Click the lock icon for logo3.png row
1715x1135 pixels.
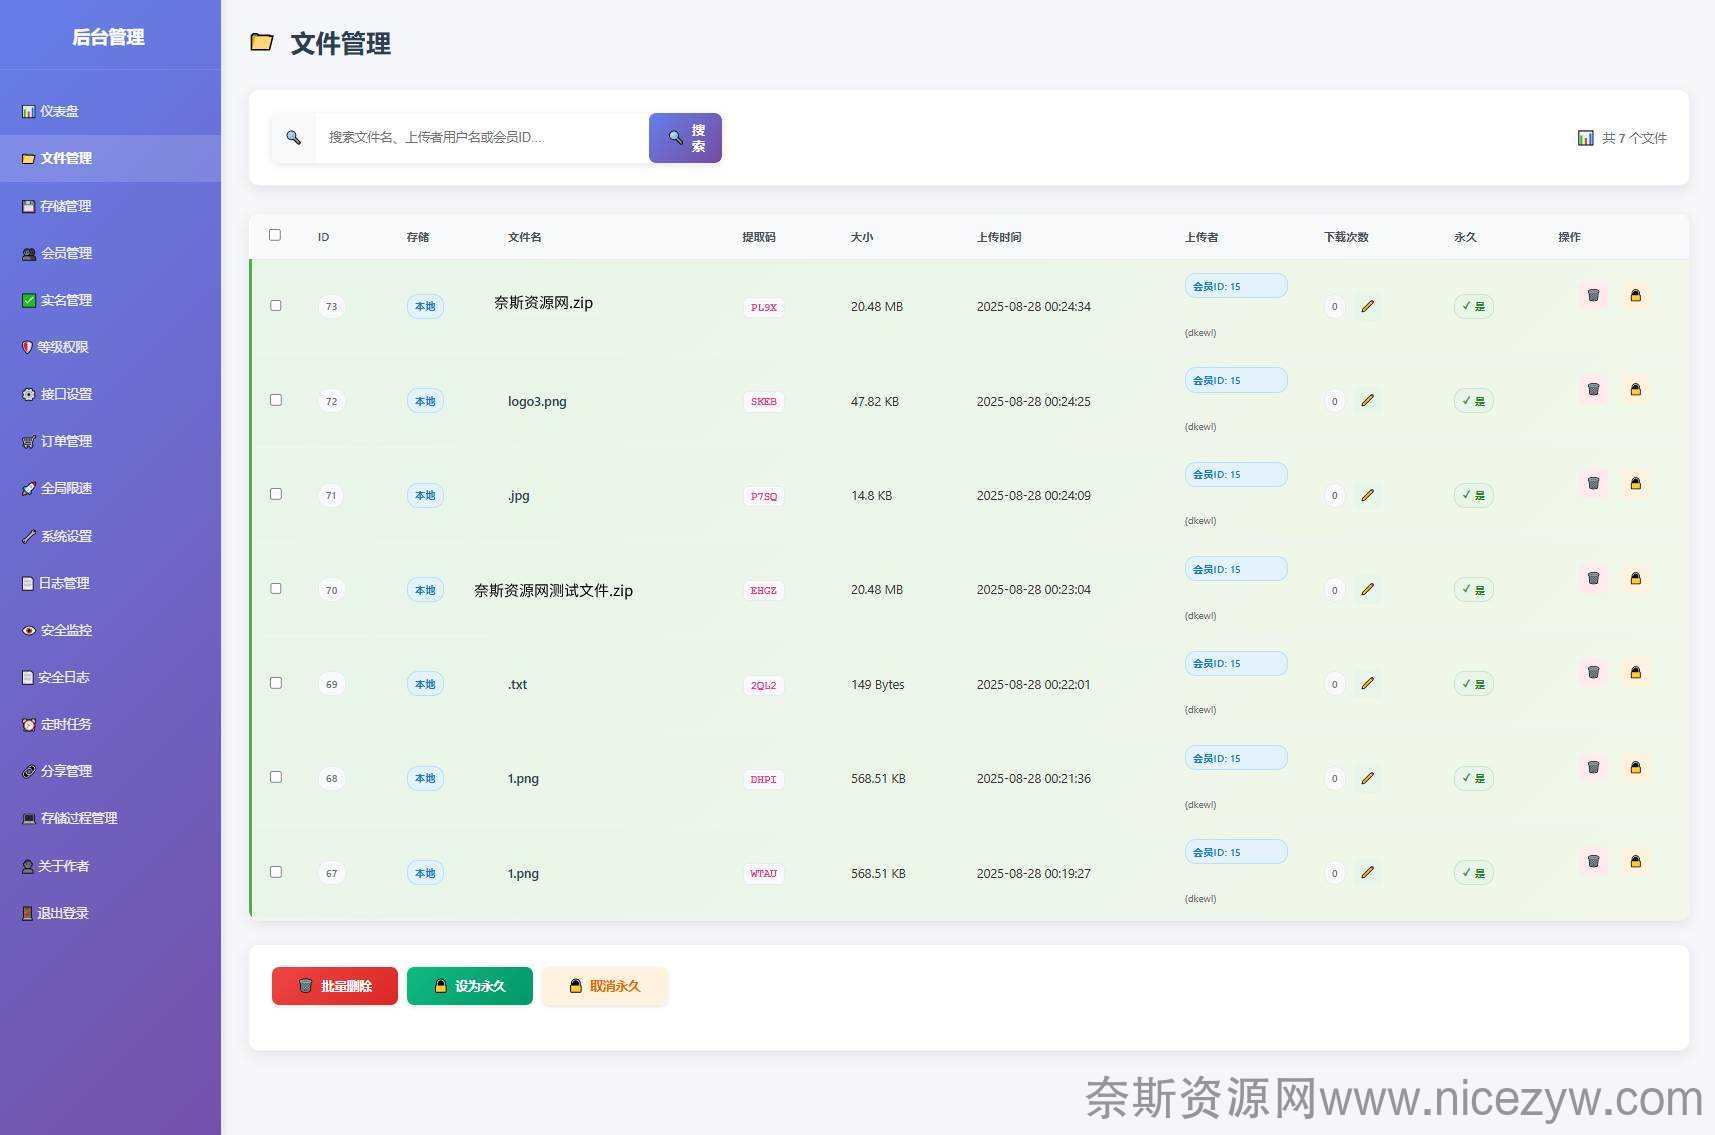[1635, 390]
